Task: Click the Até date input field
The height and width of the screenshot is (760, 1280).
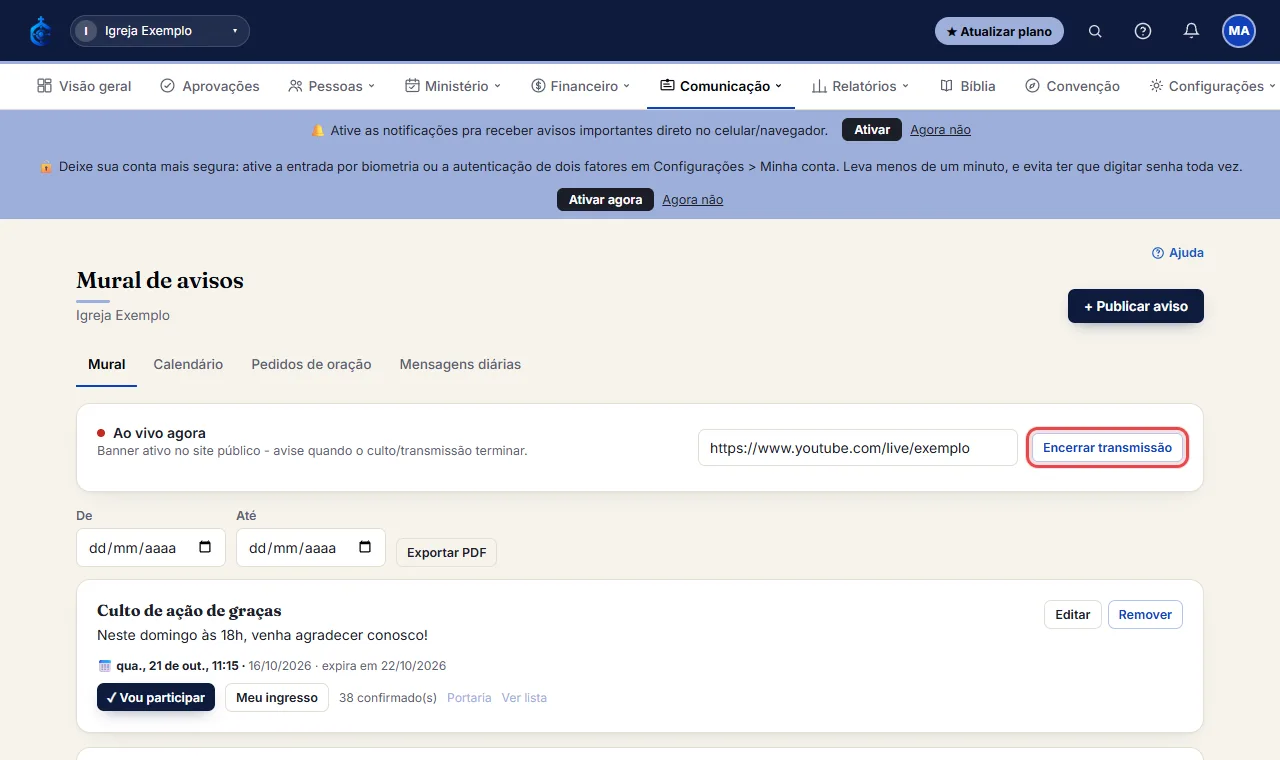Action: [311, 548]
